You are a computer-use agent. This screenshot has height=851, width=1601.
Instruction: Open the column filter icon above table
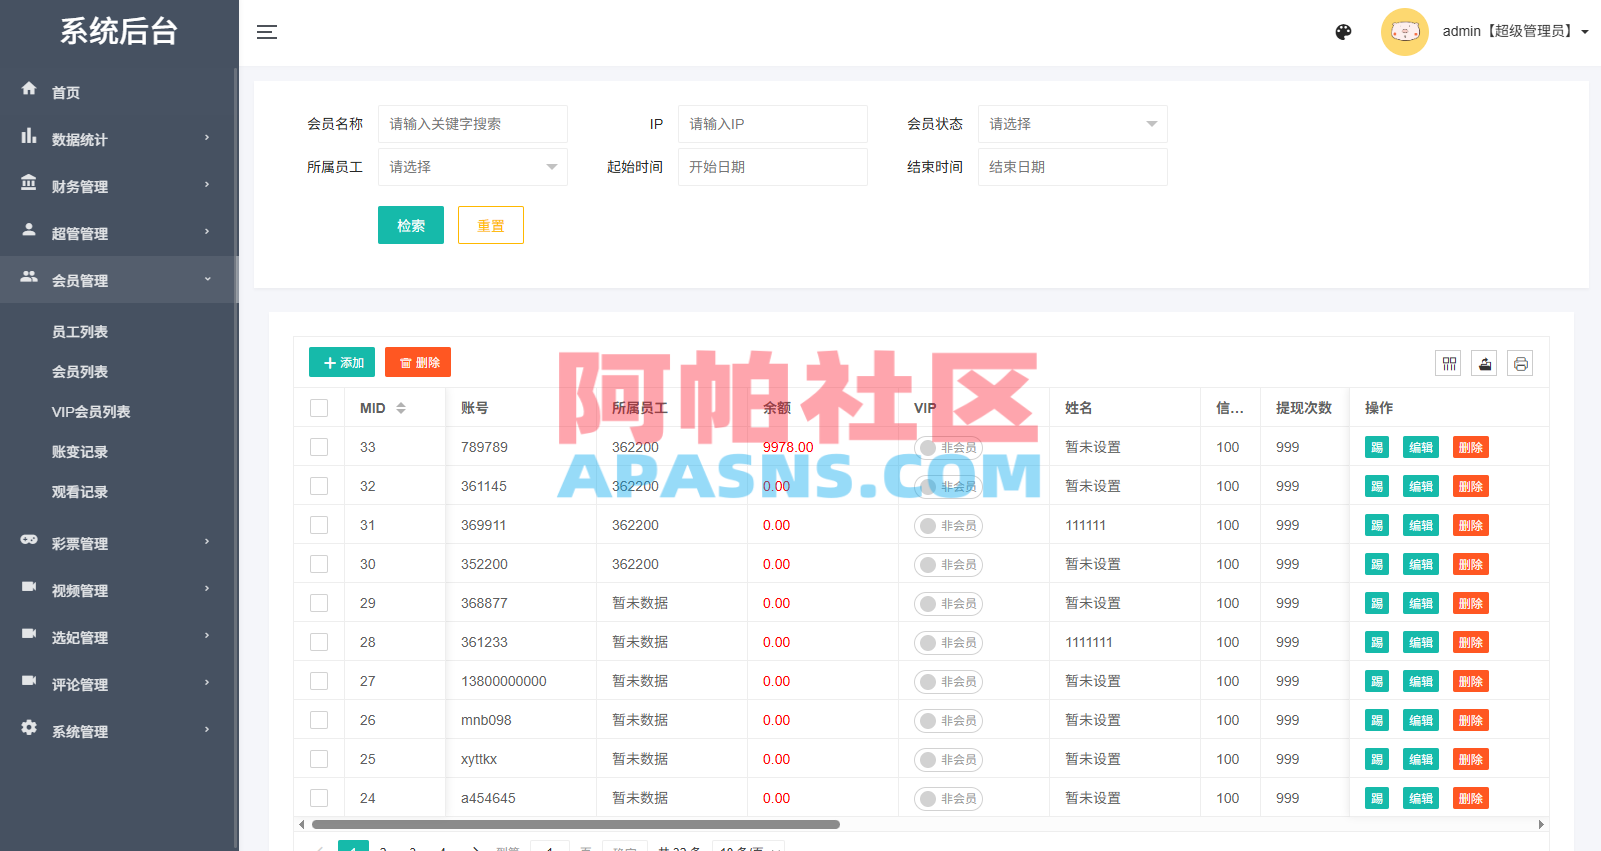[x=1449, y=364]
